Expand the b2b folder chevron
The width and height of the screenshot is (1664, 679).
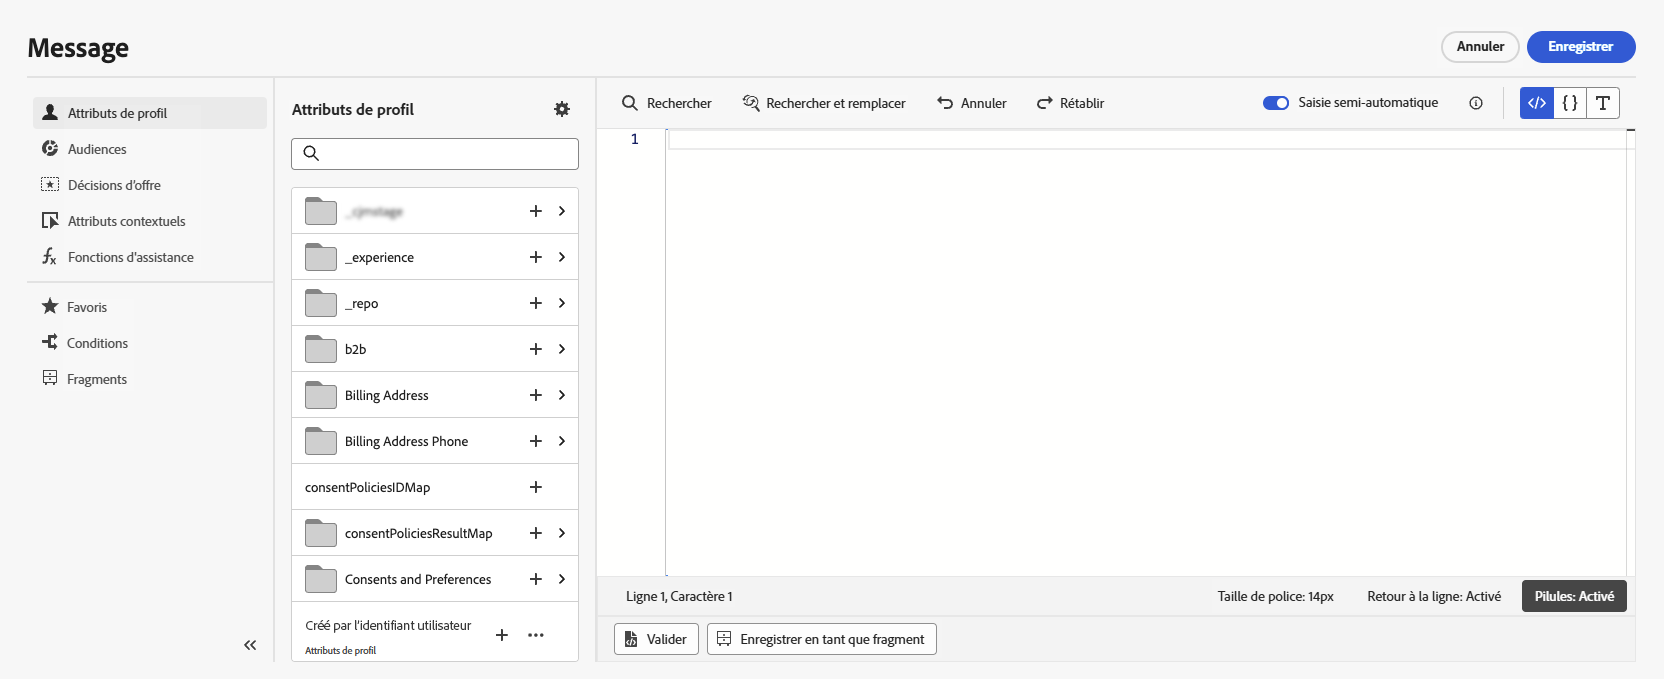pyautogui.click(x=562, y=349)
